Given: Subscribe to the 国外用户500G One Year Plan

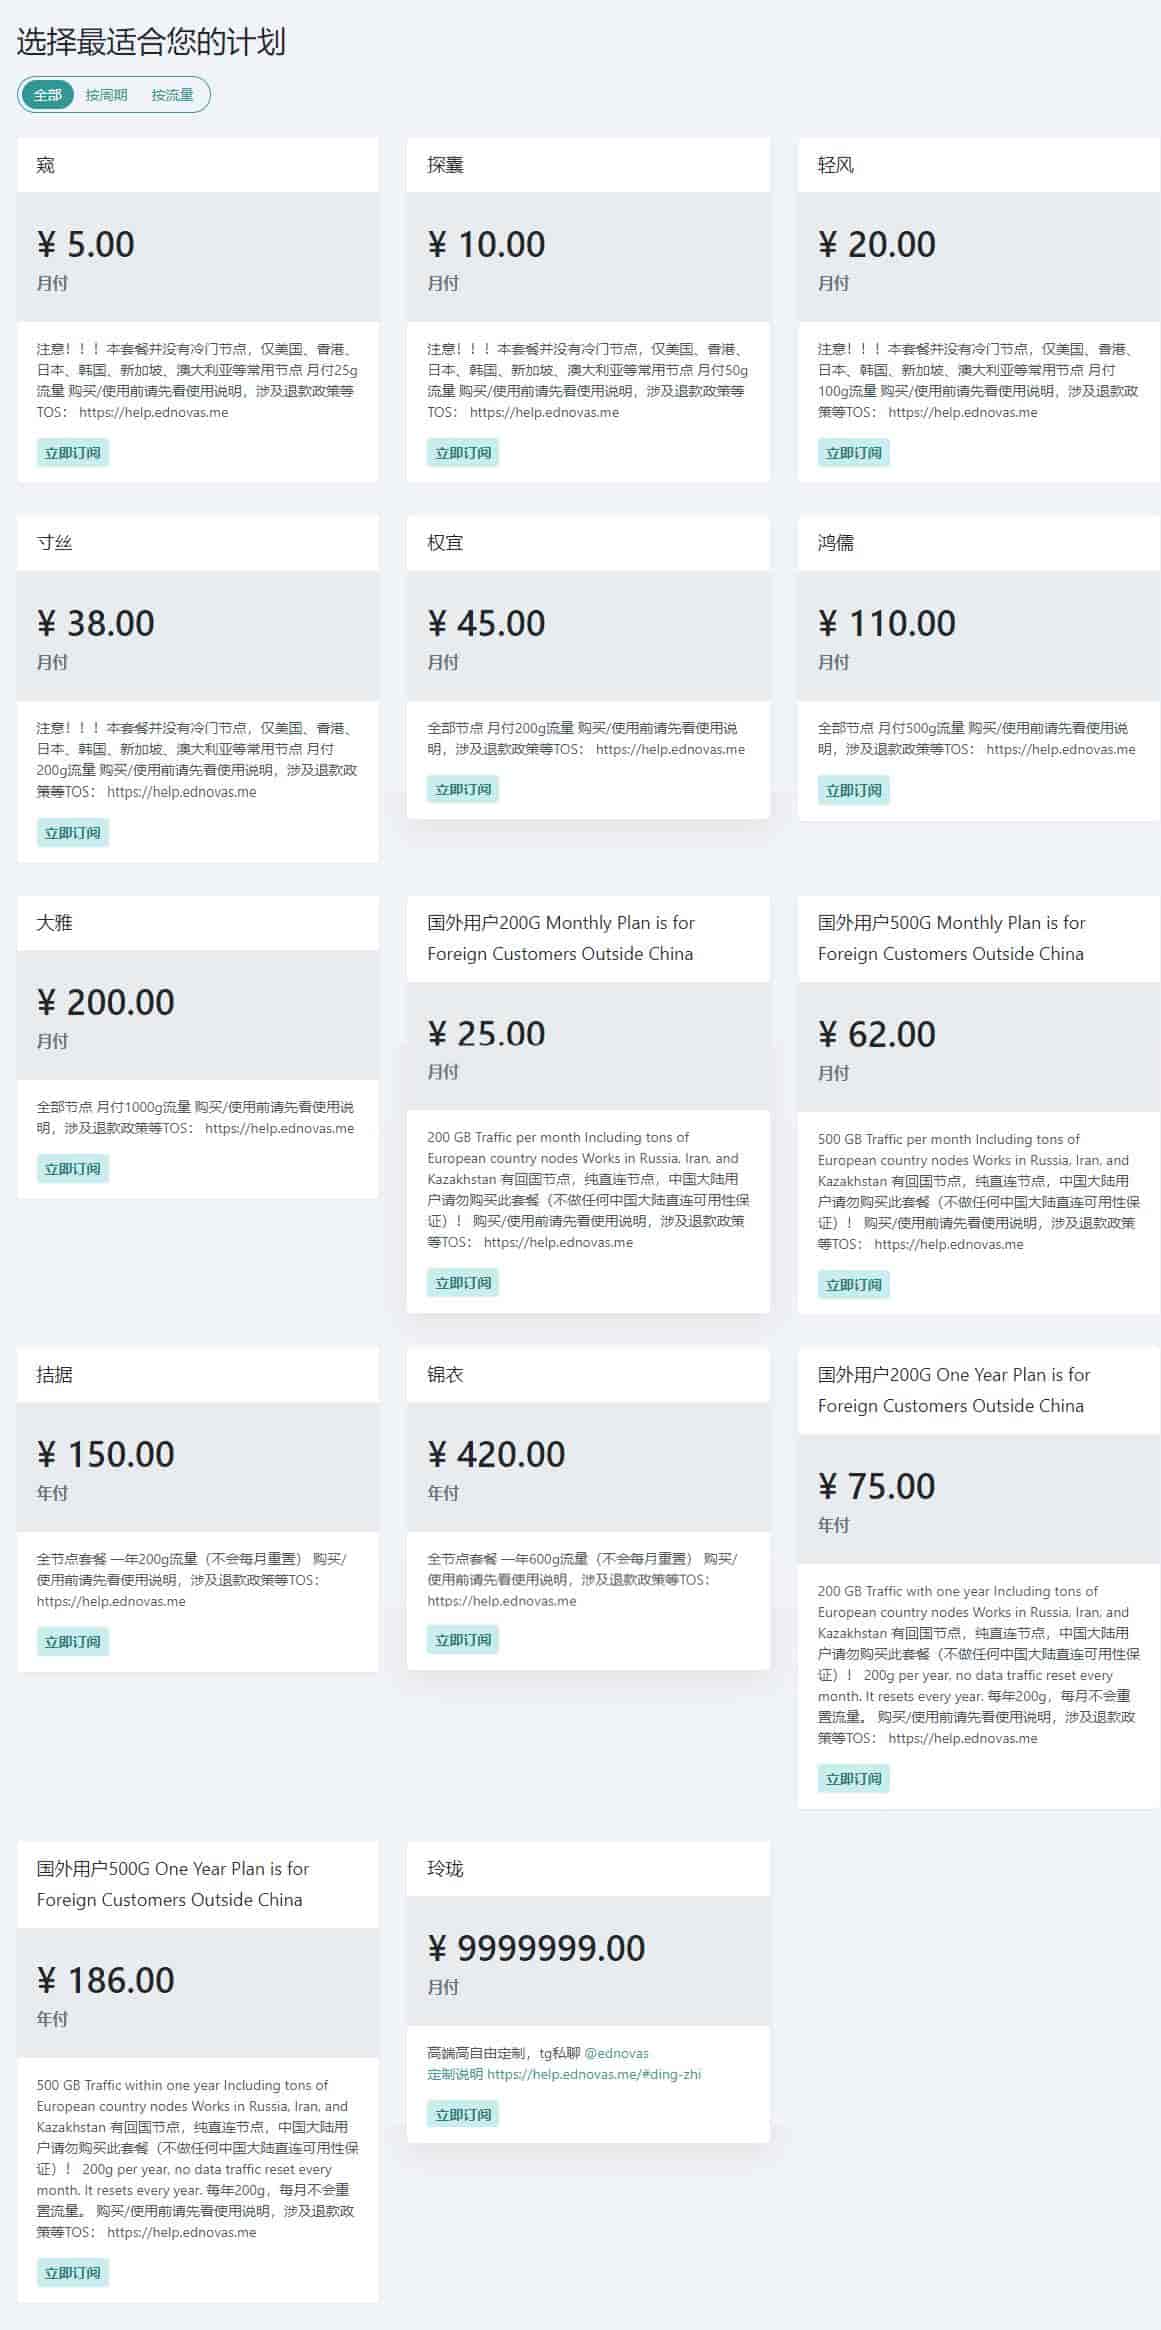Looking at the screenshot, I should (x=72, y=2273).
